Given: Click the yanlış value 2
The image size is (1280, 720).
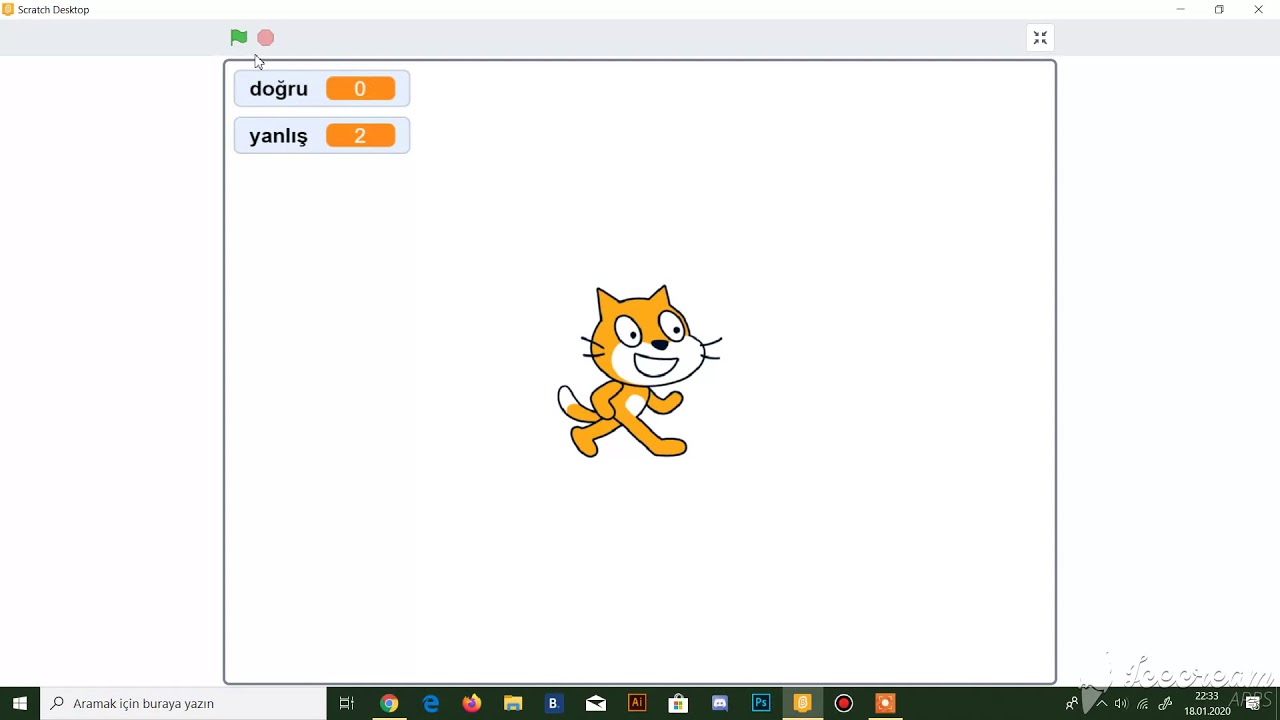Looking at the screenshot, I should [x=360, y=135].
